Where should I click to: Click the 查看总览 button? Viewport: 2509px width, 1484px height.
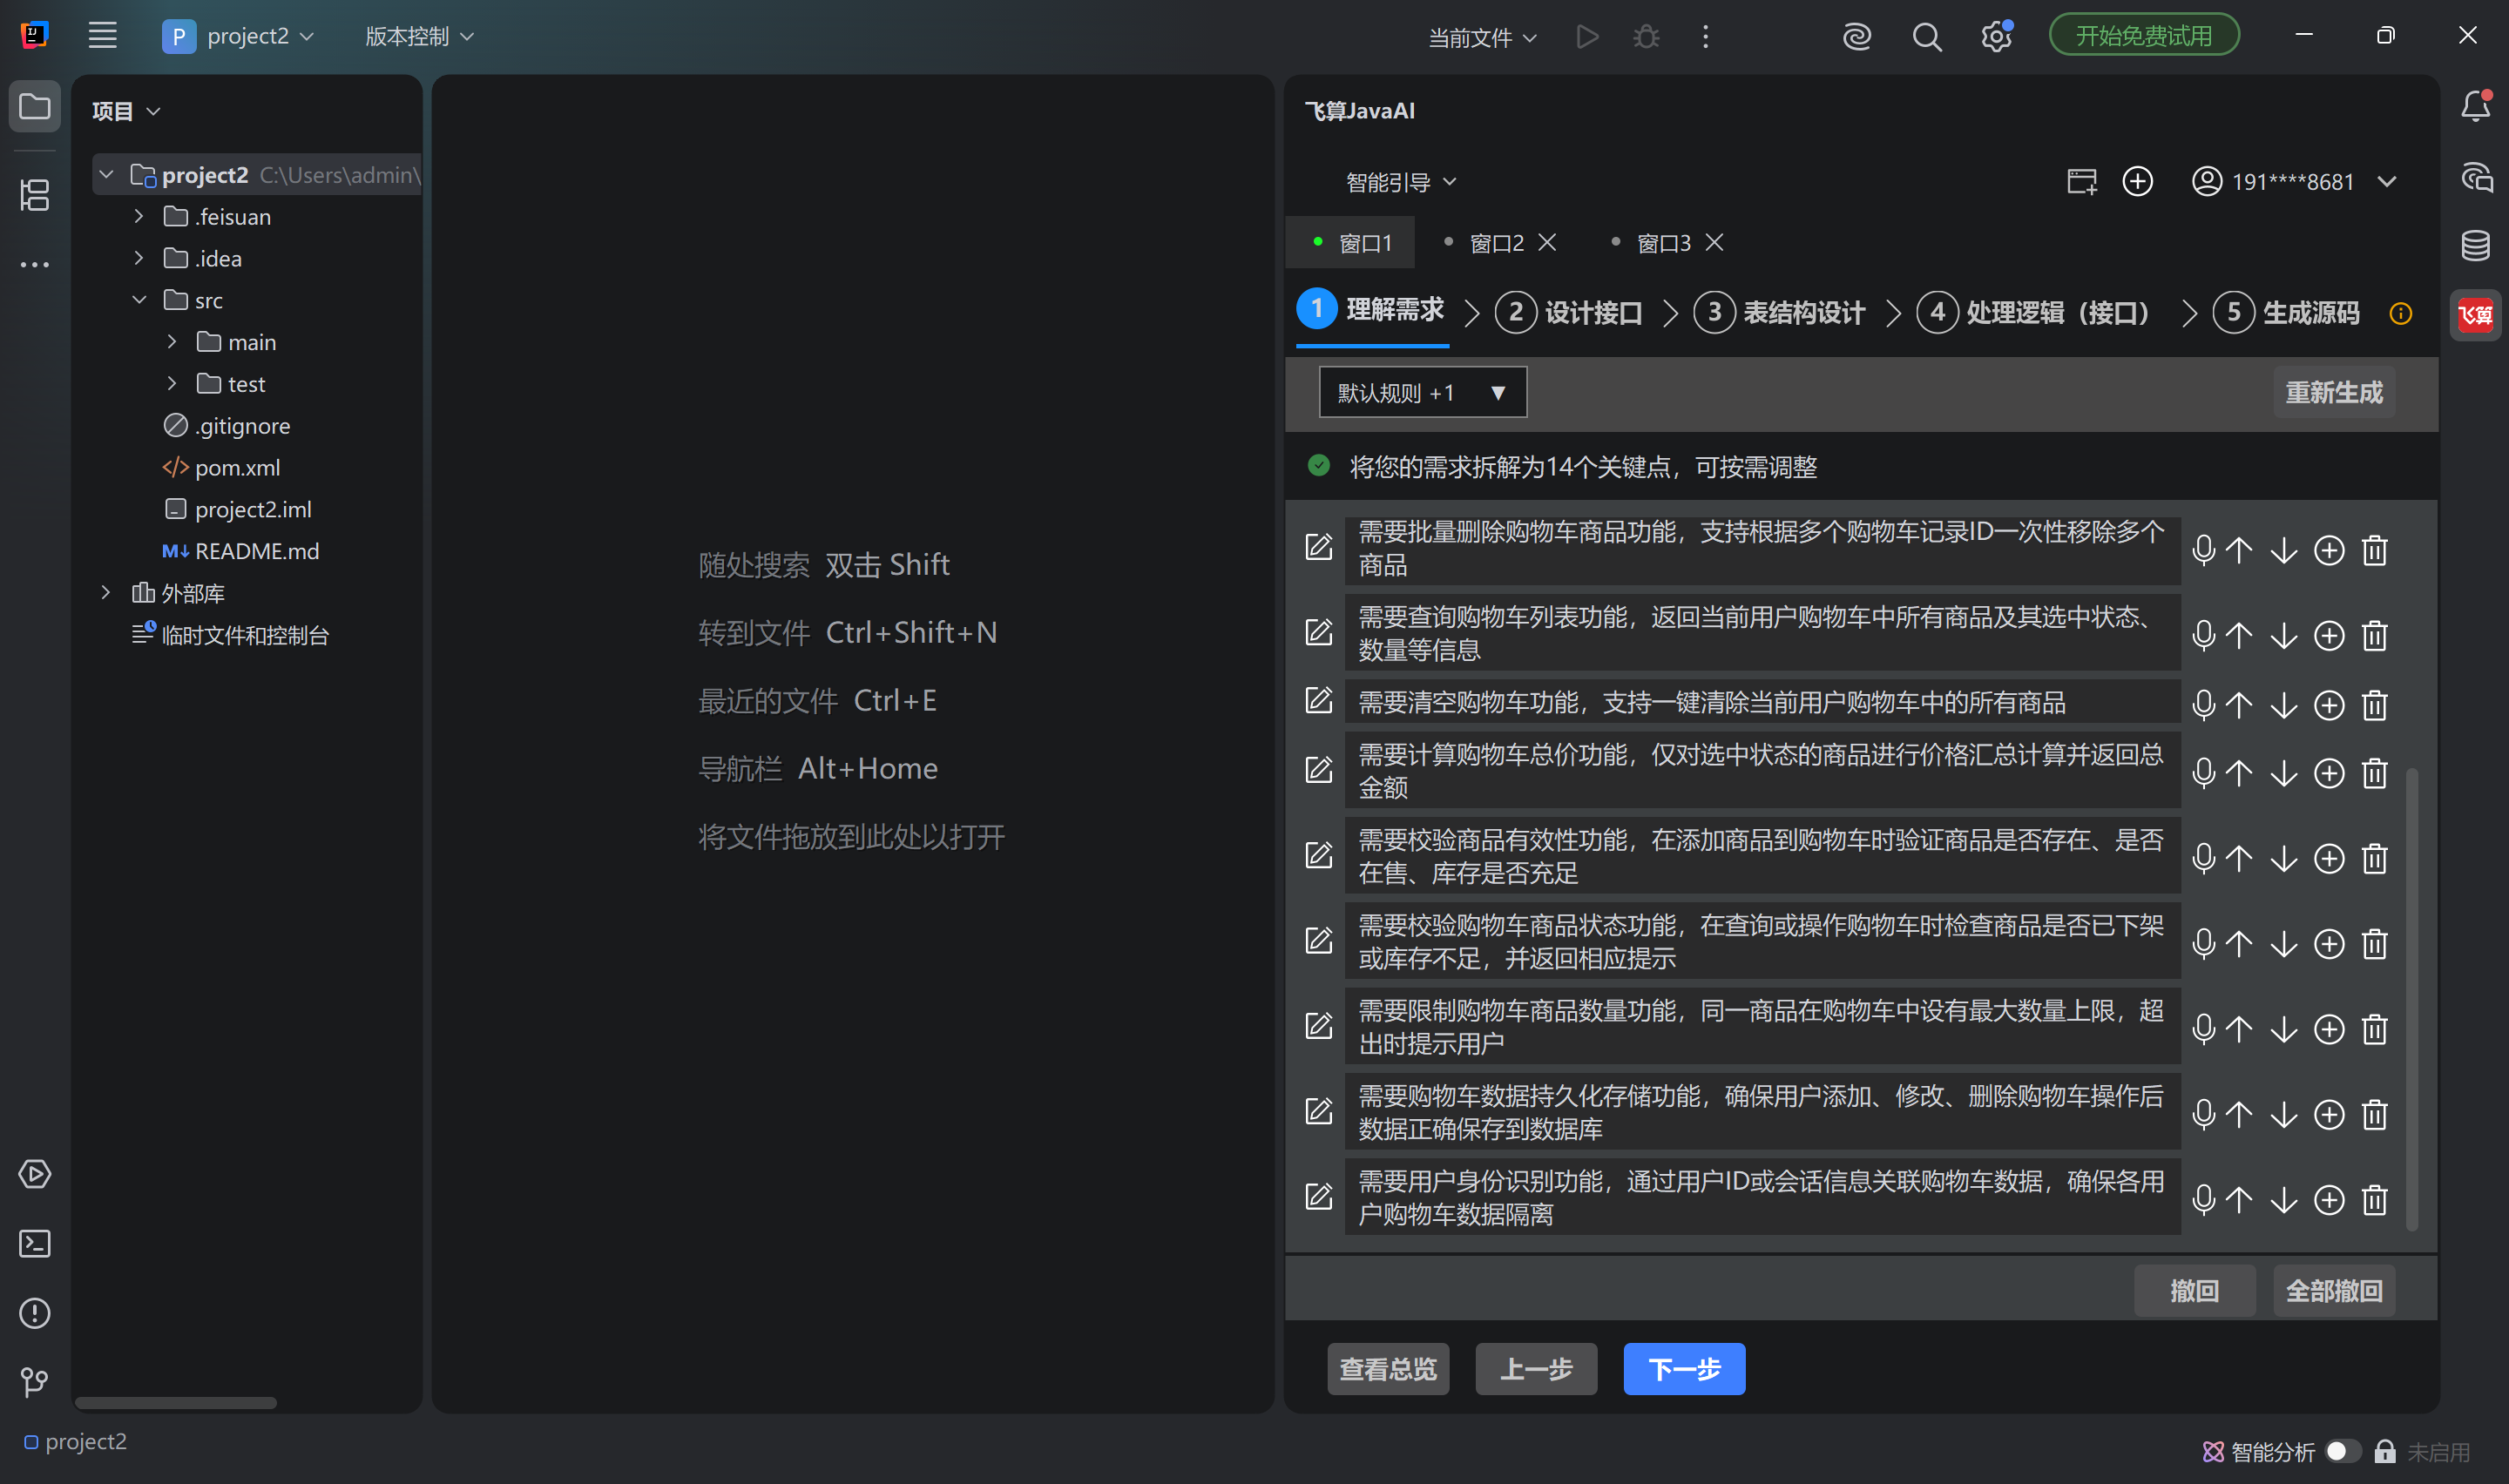click(1388, 1368)
